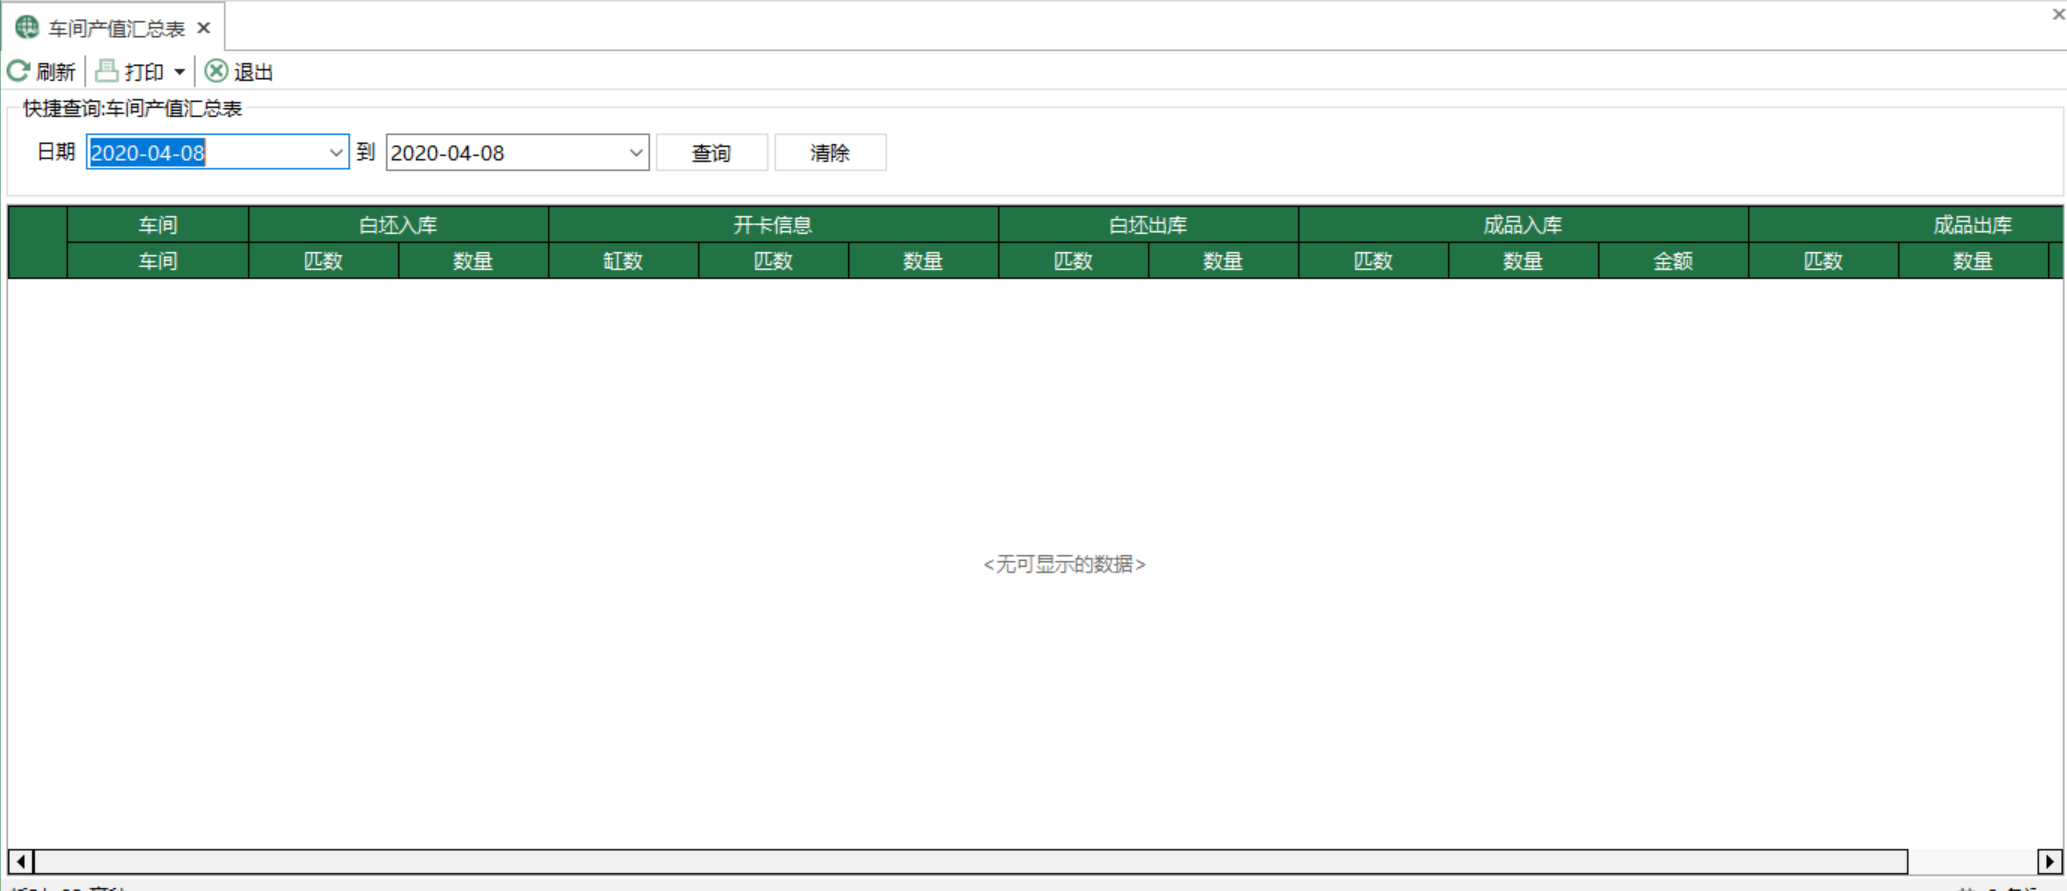Click the 白坯出库 group header
The image size is (2067, 891).
point(1148,225)
